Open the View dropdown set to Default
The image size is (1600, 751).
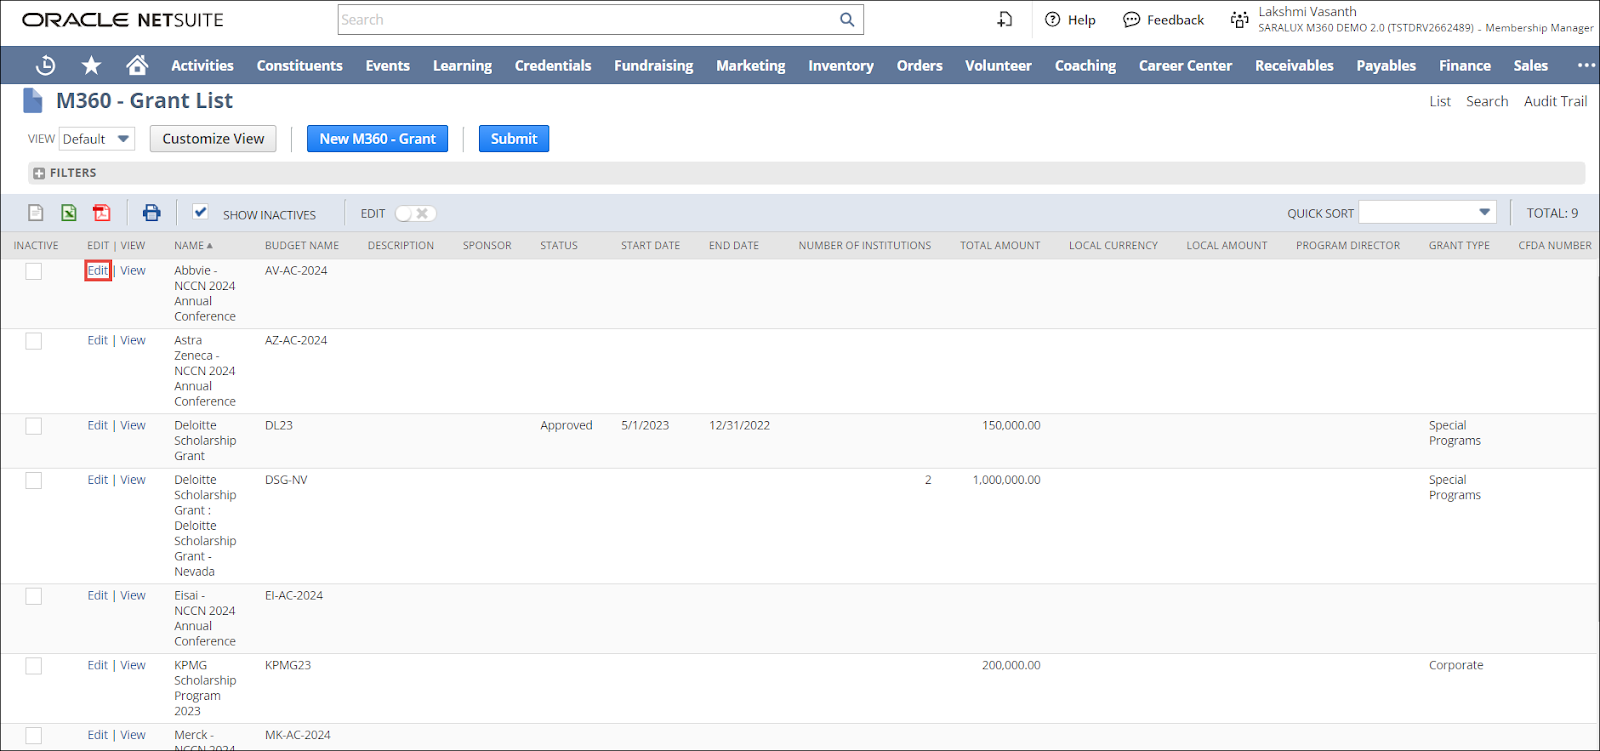pos(97,139)
